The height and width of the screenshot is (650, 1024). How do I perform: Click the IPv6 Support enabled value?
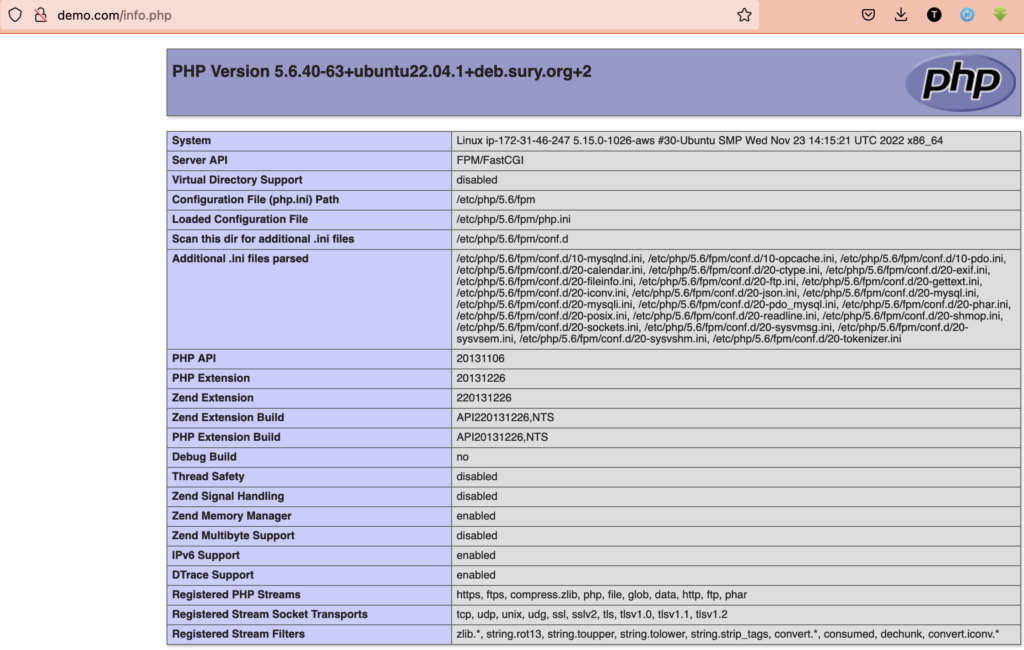476,555
